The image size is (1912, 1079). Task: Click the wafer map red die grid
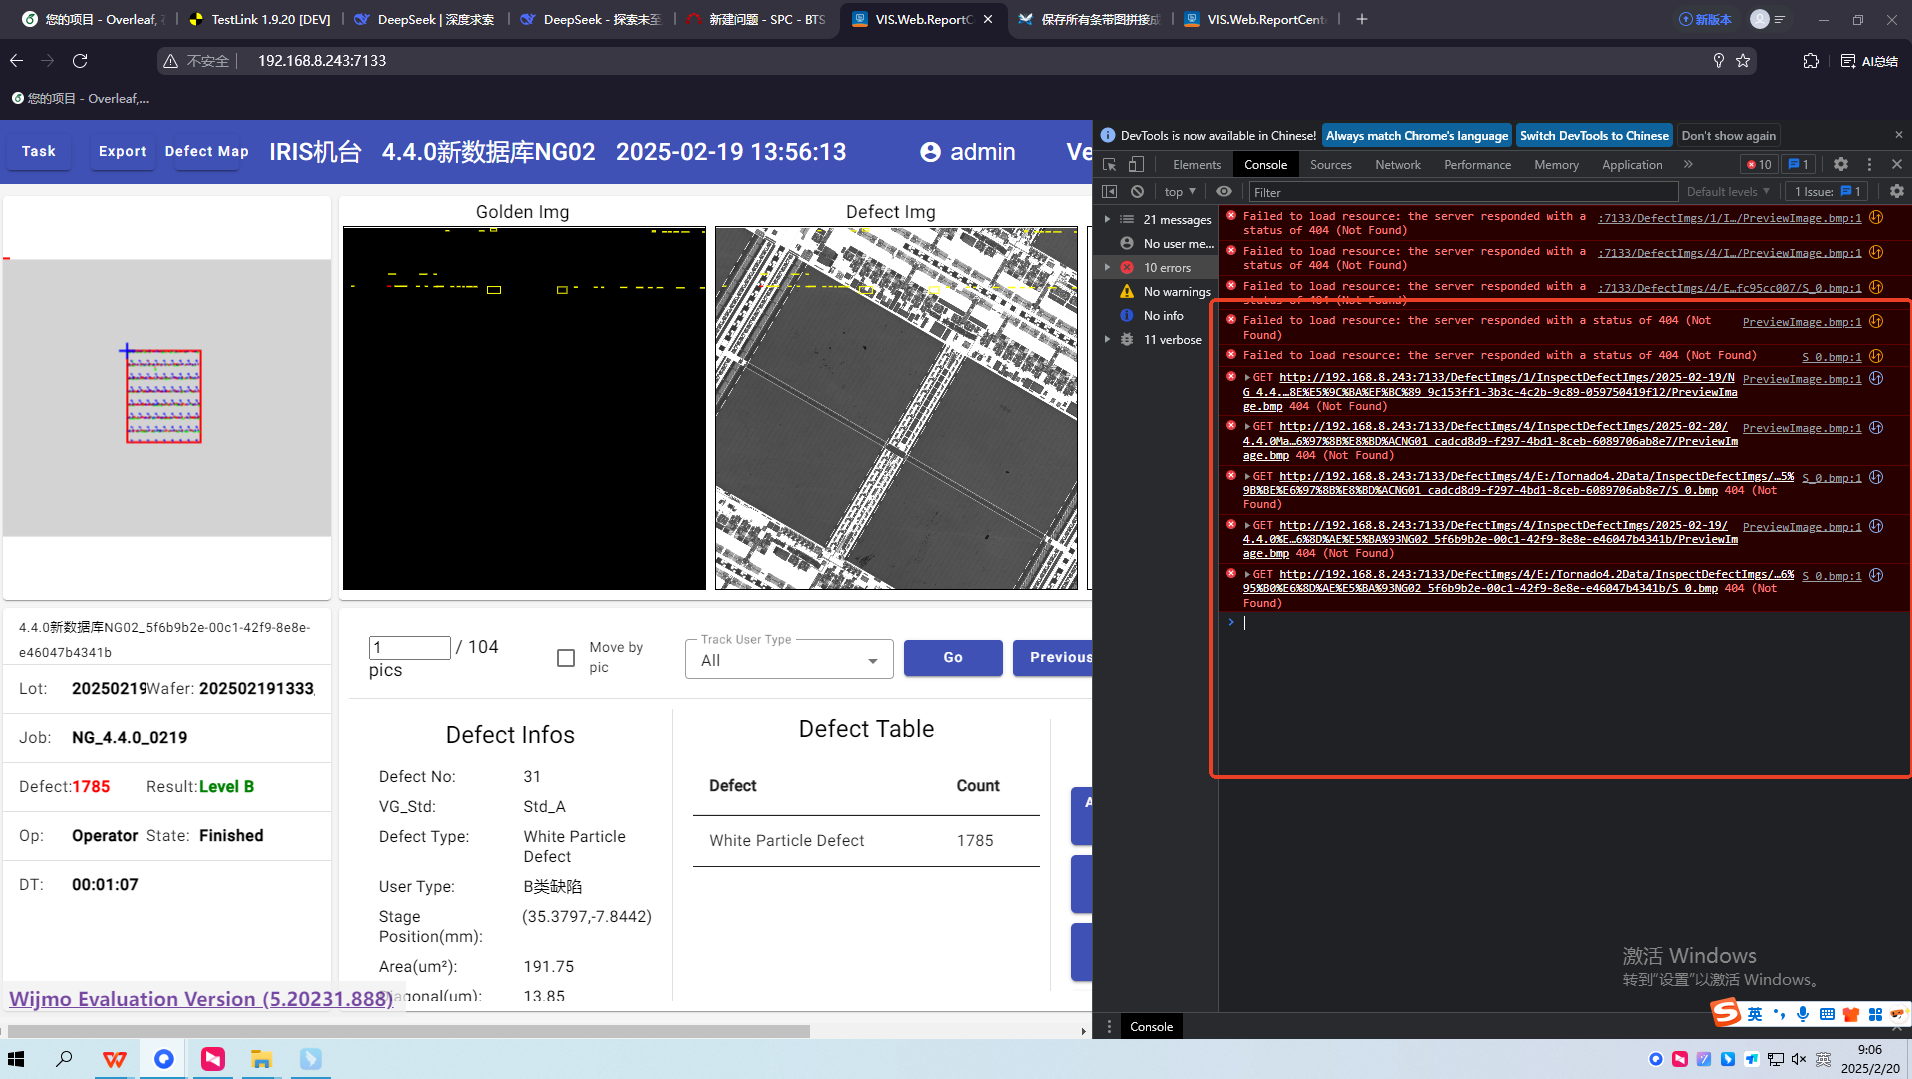(x=164, y=396)
